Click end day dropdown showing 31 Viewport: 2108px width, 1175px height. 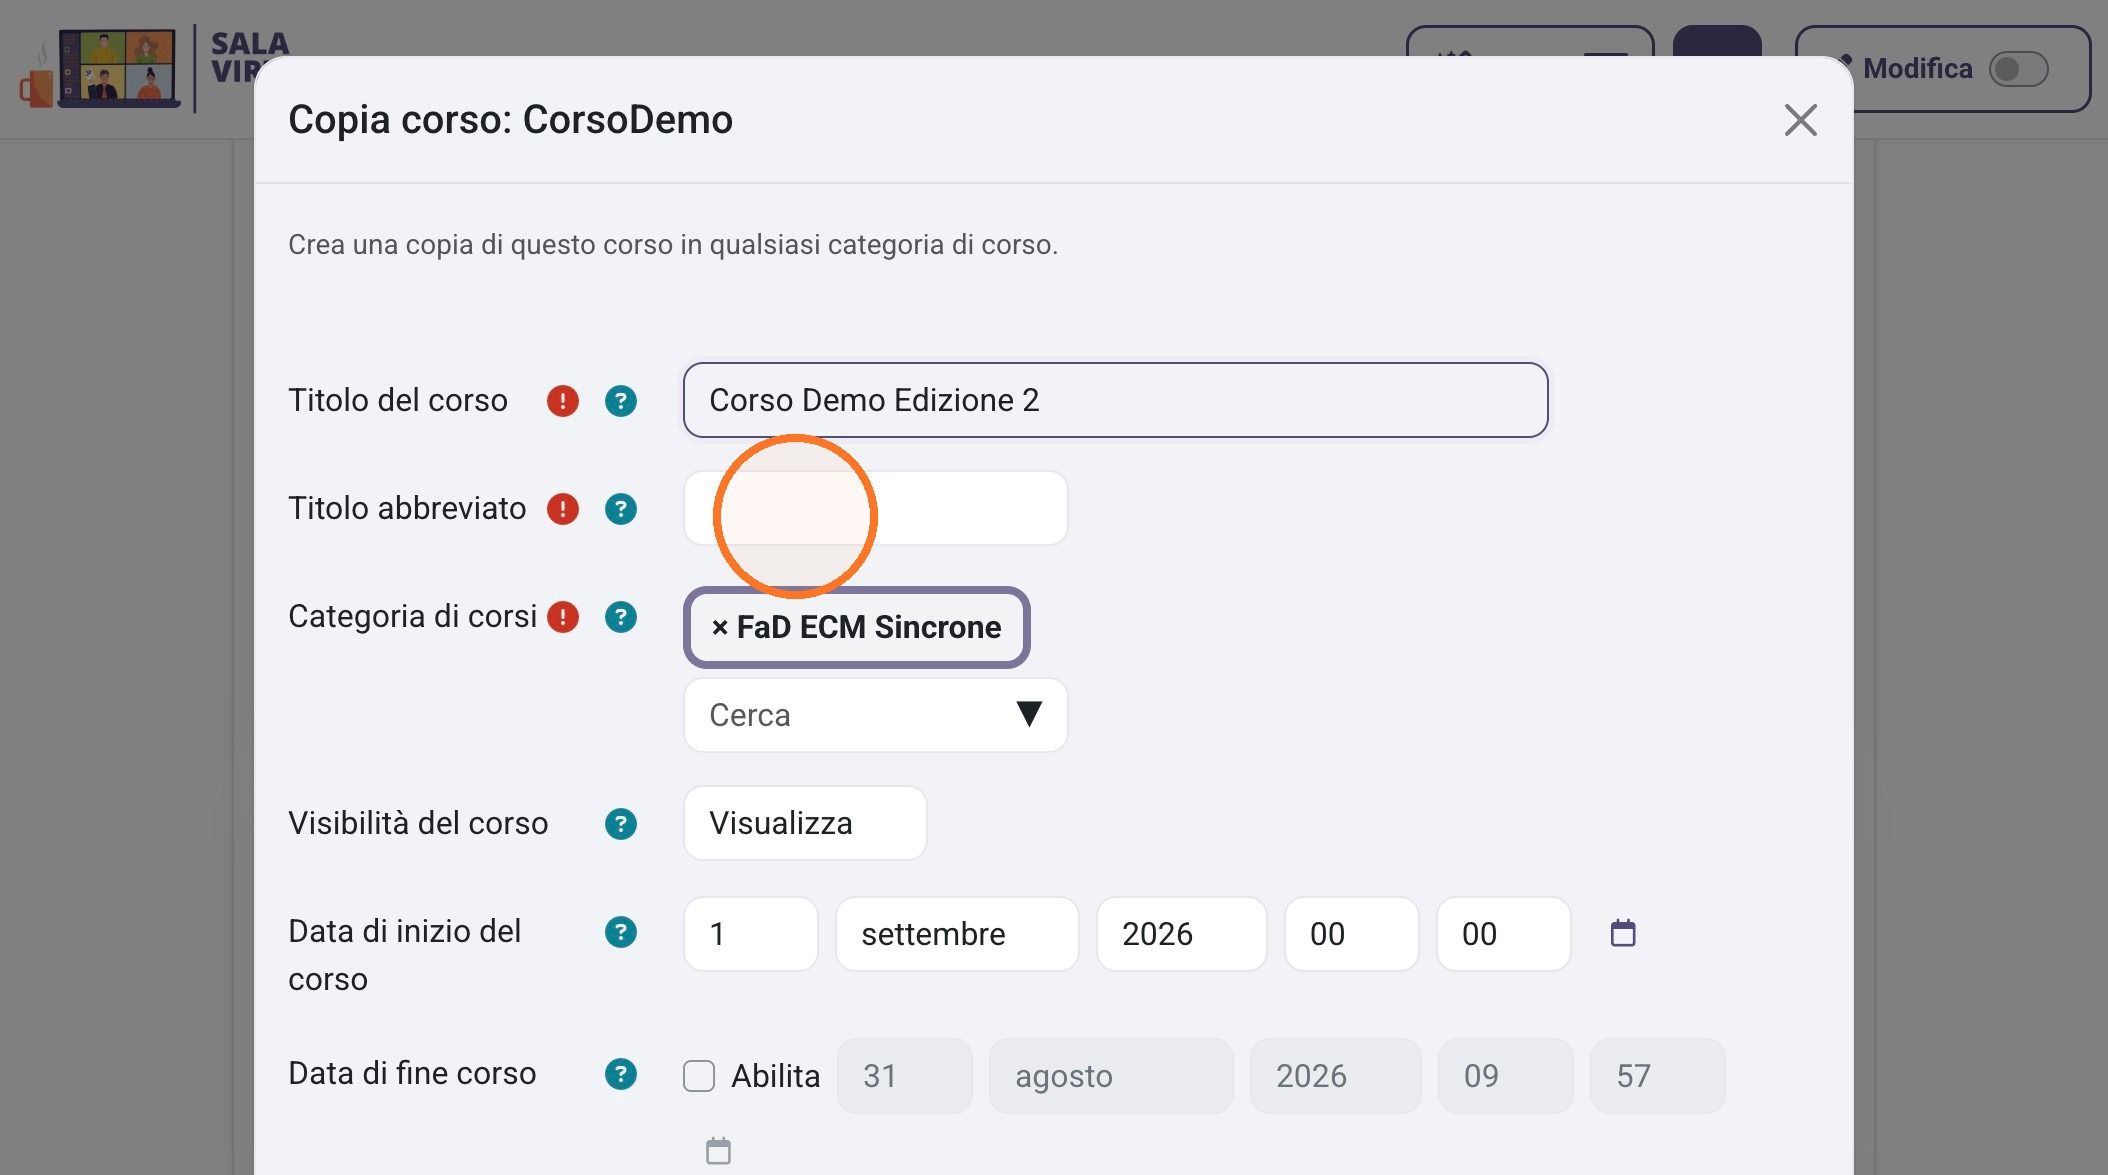904,1076
